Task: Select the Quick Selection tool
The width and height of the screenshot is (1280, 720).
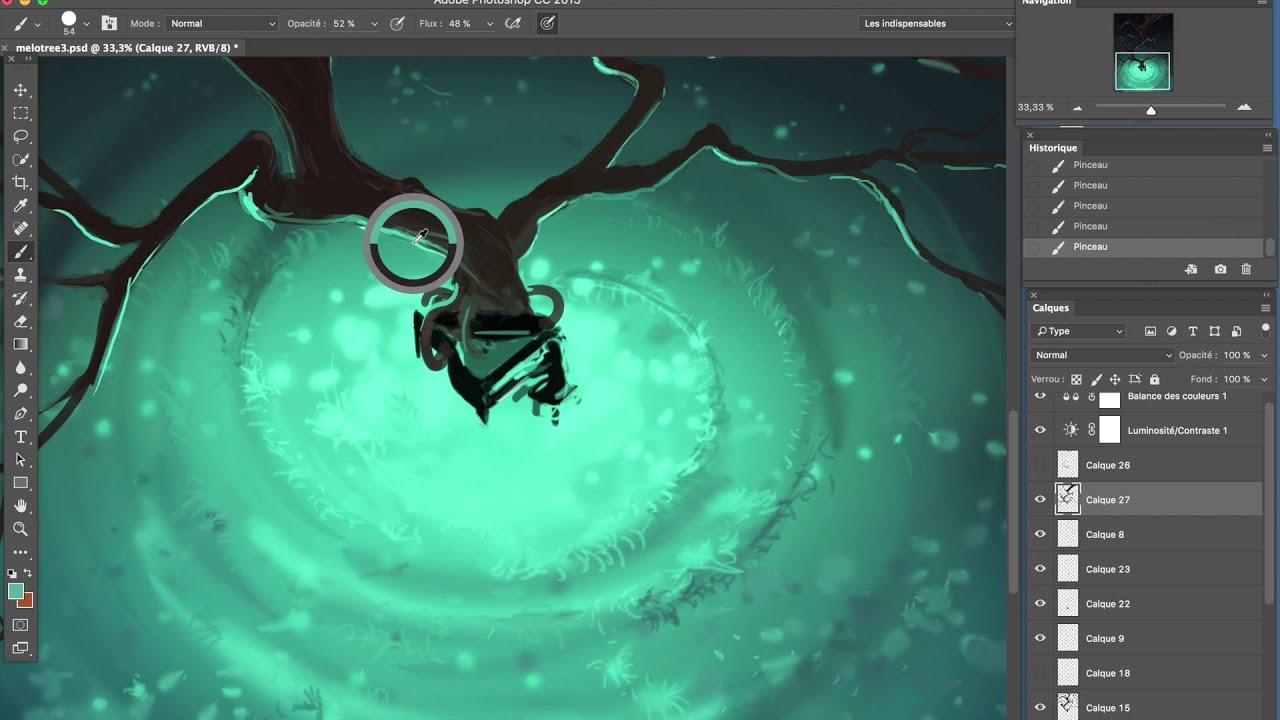Action: (x=20, y=159)
